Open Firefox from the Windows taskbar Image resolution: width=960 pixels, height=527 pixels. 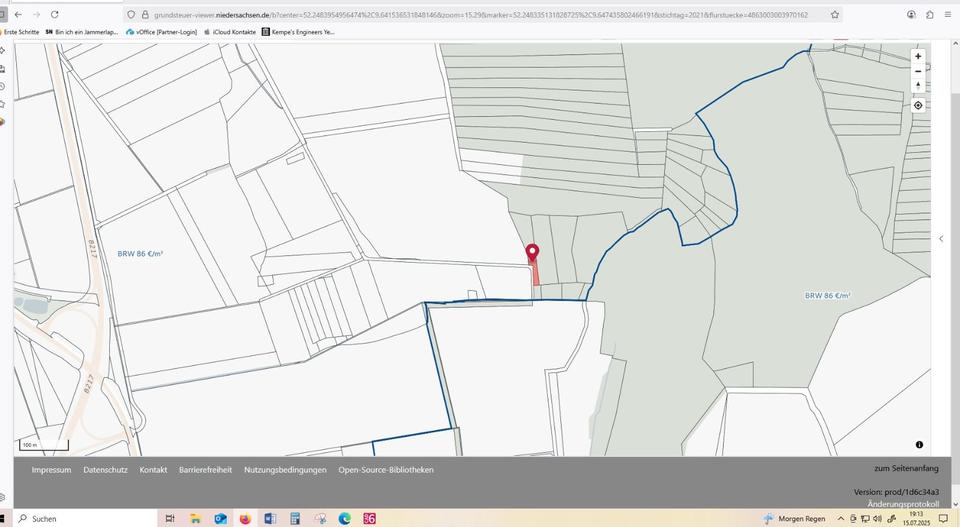pos(245,519)
